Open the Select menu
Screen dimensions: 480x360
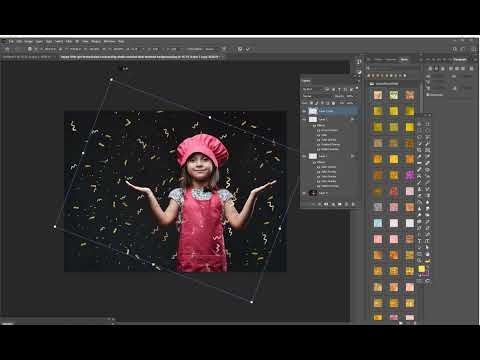click(59, 41)
